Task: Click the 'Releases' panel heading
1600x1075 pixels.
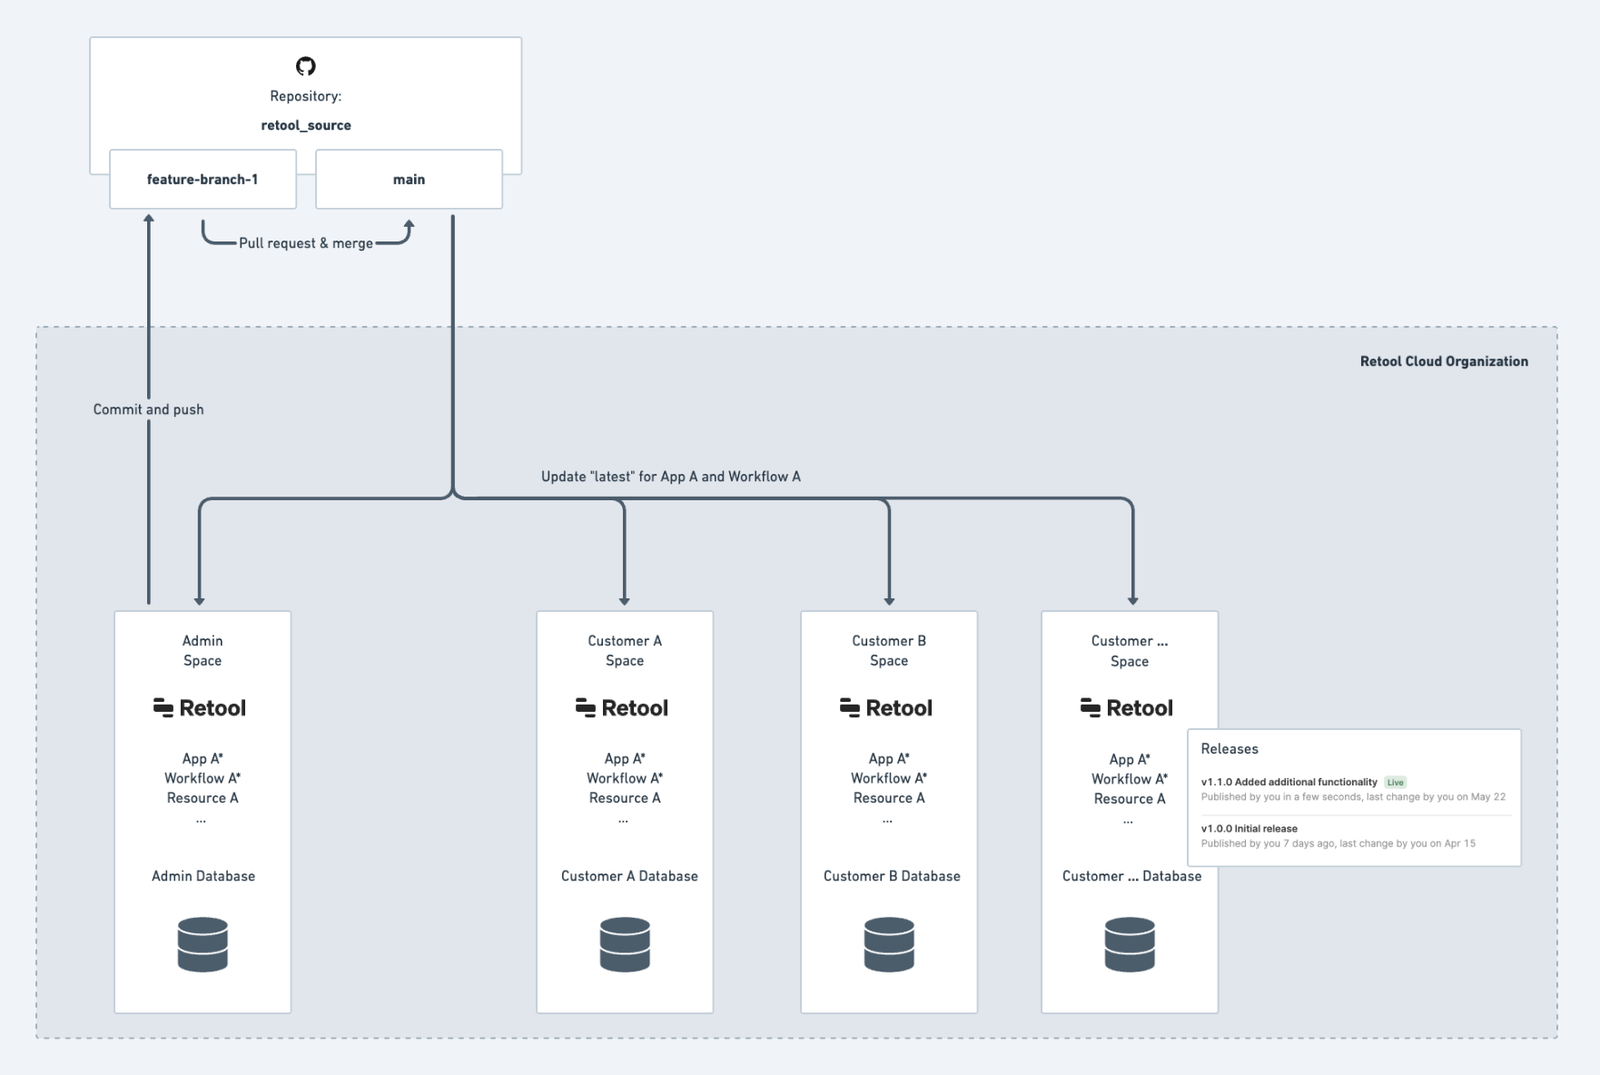Action: [1229, 749]
